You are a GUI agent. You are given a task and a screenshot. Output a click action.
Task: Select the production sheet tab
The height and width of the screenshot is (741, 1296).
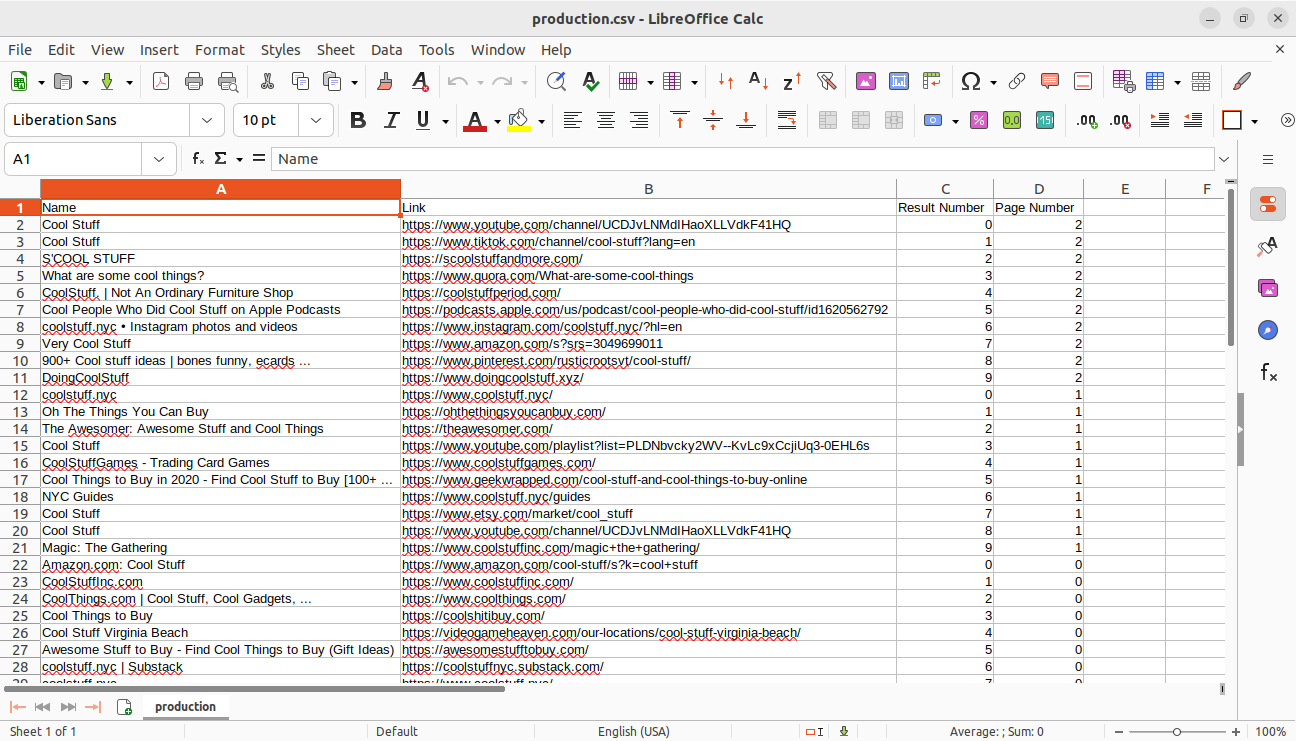(x=185, y=706)
